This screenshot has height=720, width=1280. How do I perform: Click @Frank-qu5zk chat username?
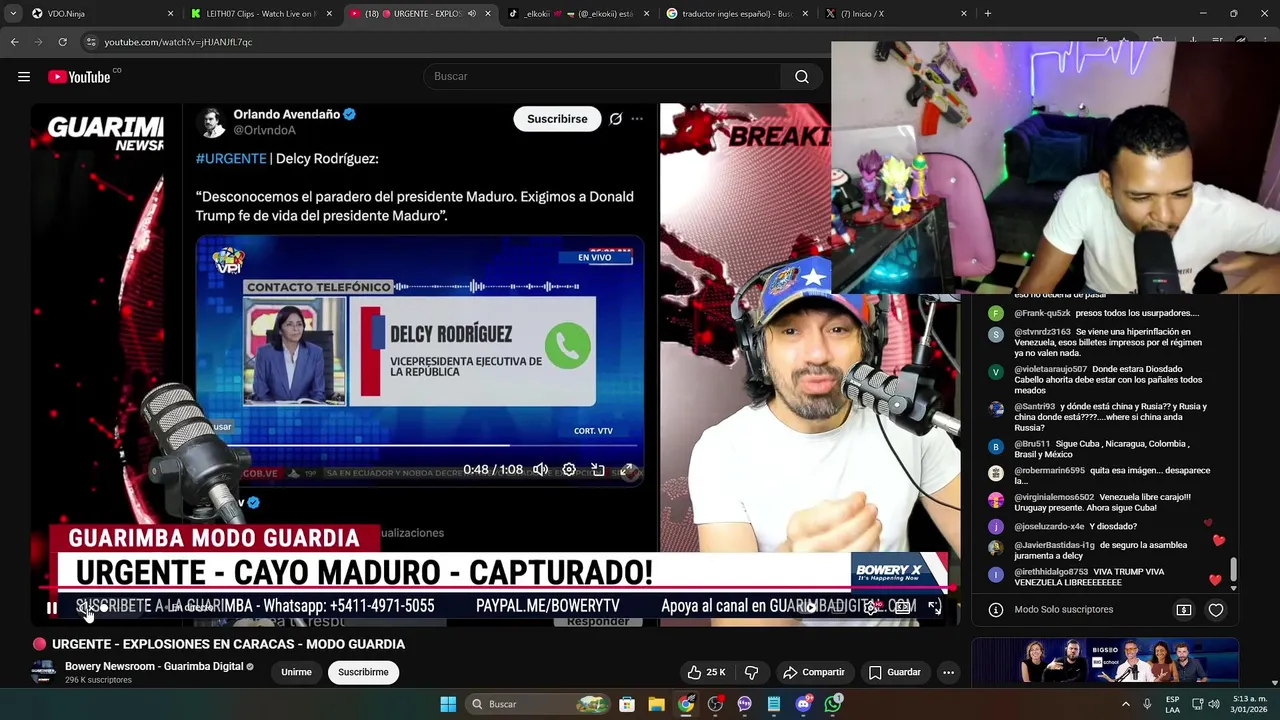1042,313
